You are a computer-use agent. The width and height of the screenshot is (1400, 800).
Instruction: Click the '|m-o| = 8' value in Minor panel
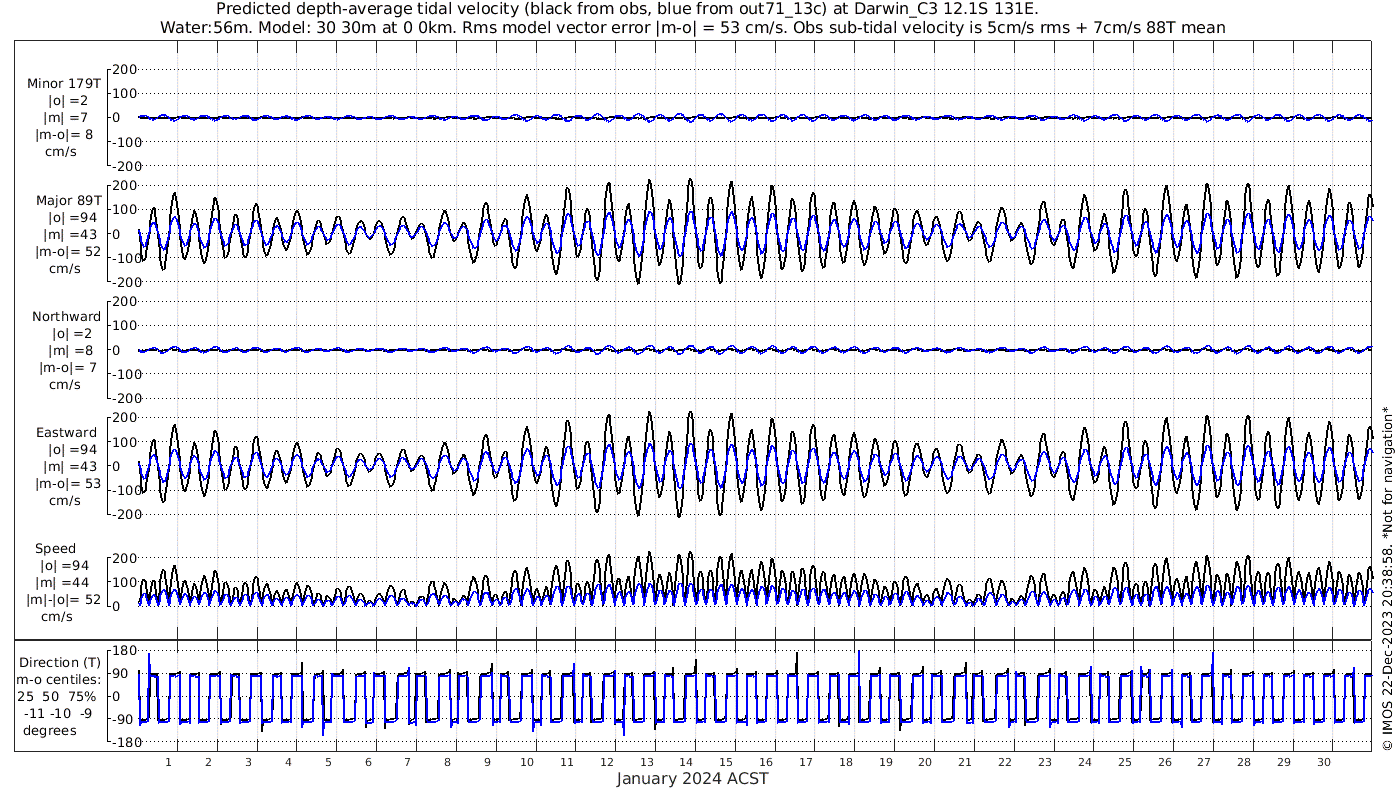[x=66, y=134]
